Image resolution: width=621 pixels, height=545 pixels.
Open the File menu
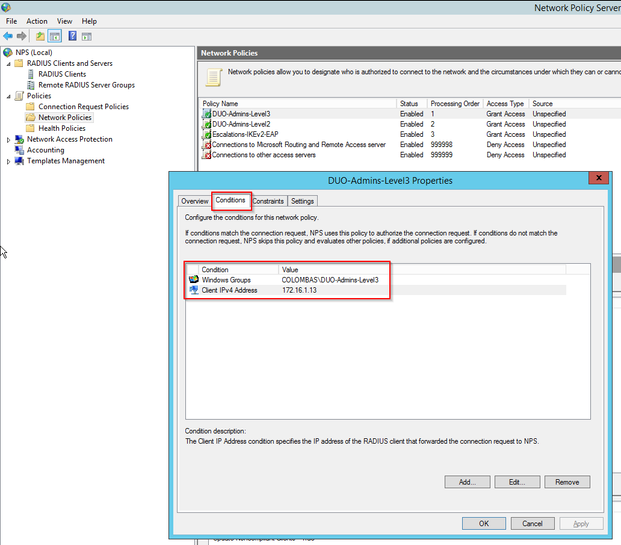pos(11,21)
